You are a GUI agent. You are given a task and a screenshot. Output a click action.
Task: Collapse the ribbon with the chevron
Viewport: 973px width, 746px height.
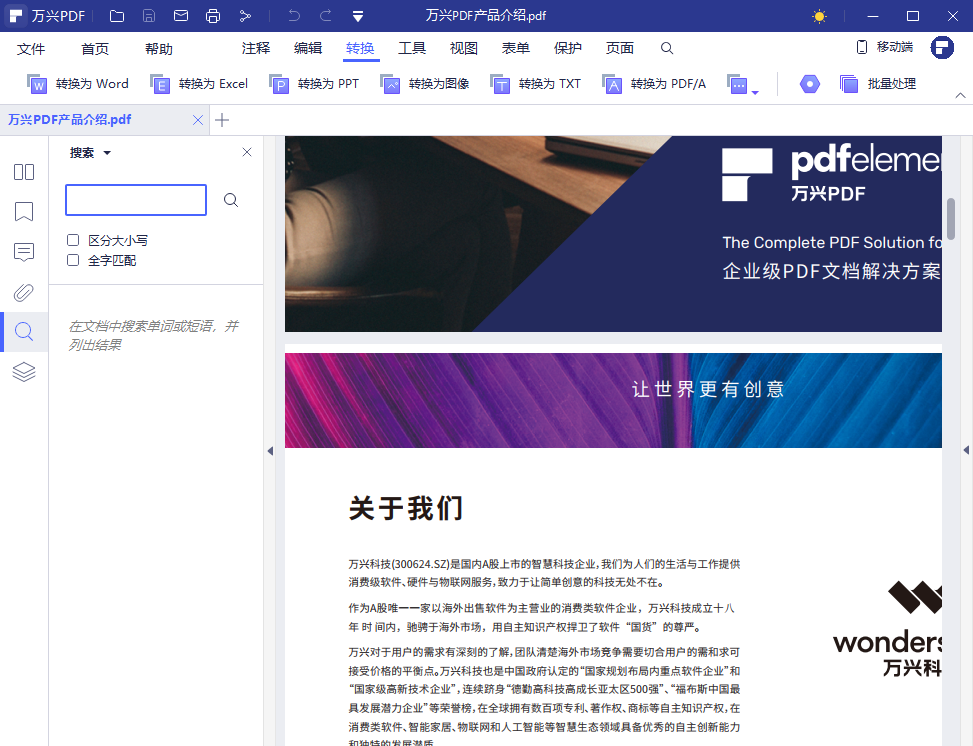pos(958,96)
